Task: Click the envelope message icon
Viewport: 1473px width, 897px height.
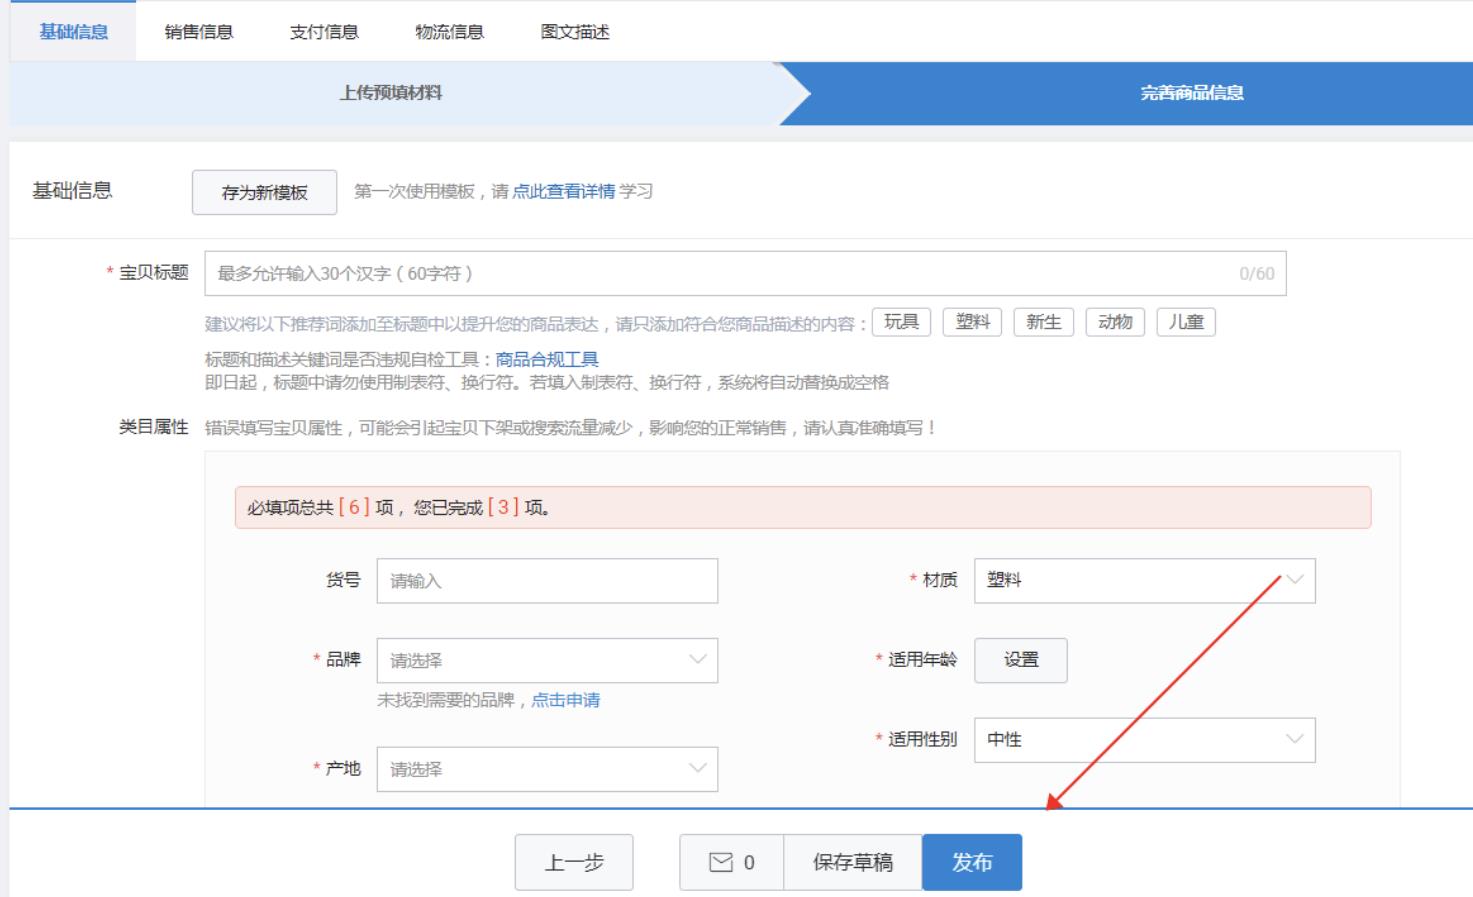Action: point(721,862)
